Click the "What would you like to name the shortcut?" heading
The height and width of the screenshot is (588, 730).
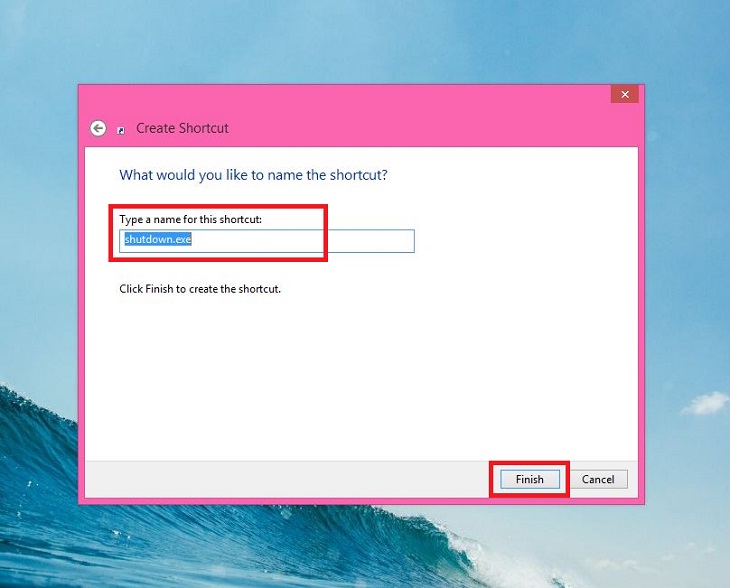pos(253,175)
